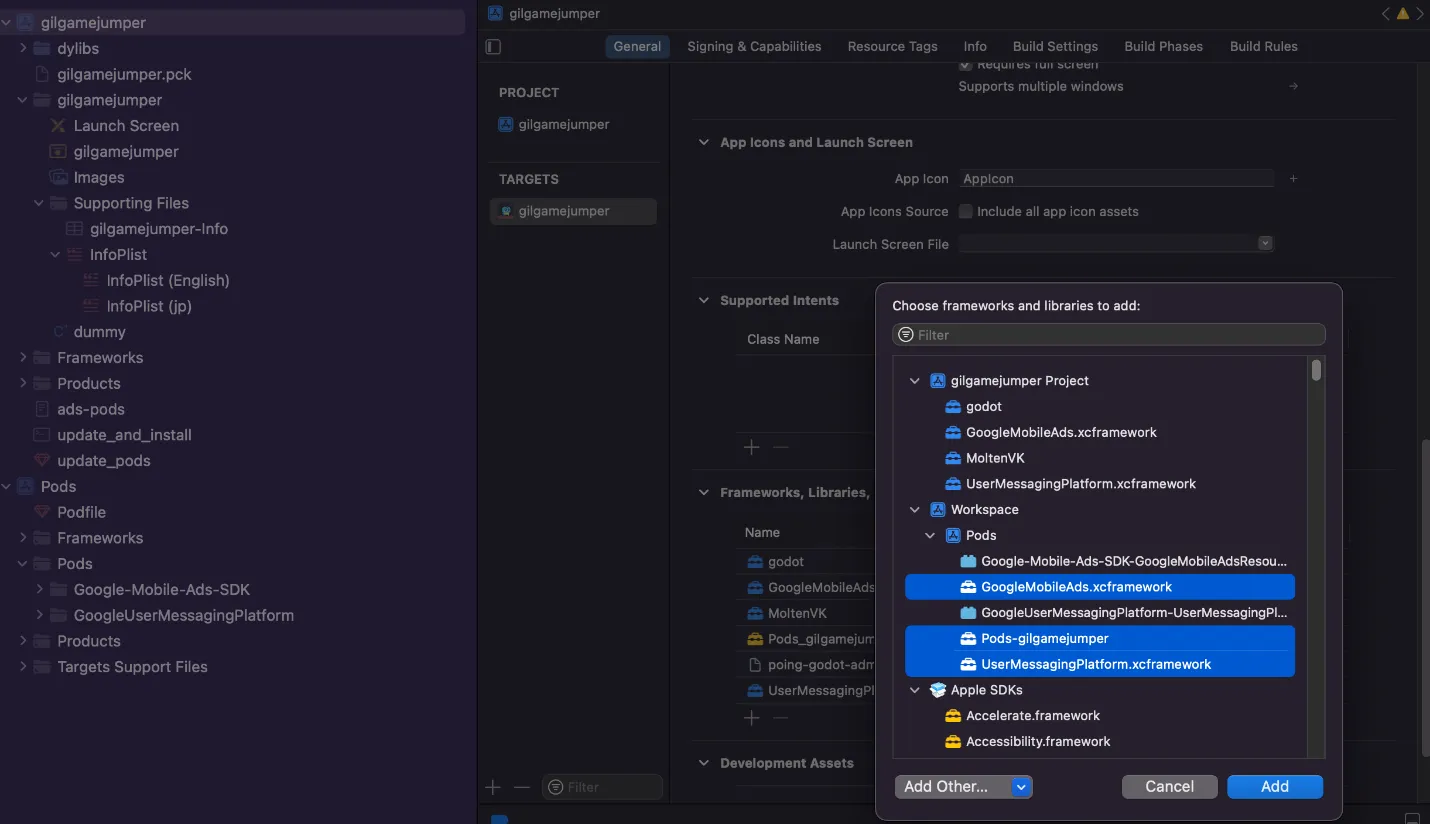Collapse the Apple SDKs group in the dialog
Screen dimensions: 1430x824
click(914, 690)
